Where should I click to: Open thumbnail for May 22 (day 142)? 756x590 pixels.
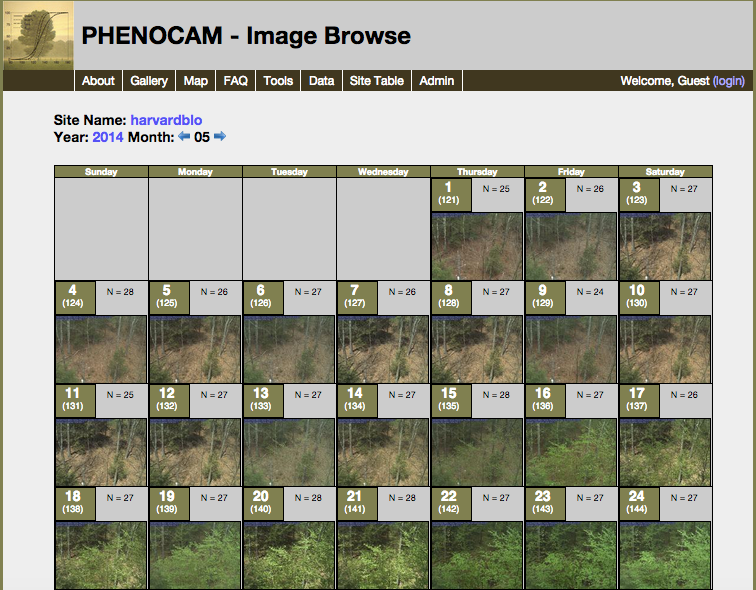(x=477, y=555)
